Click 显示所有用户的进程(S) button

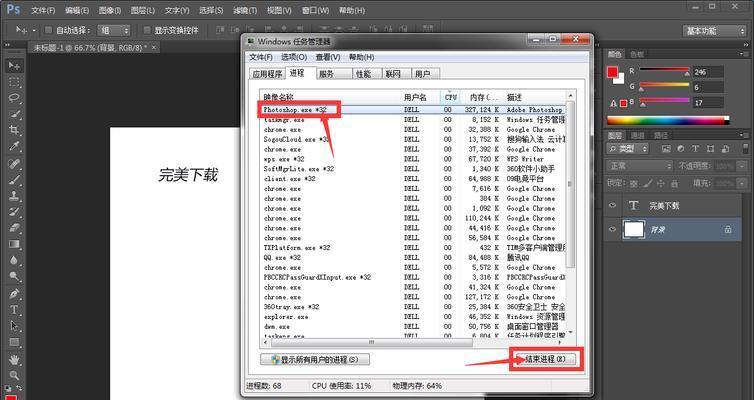coord(315,360)
